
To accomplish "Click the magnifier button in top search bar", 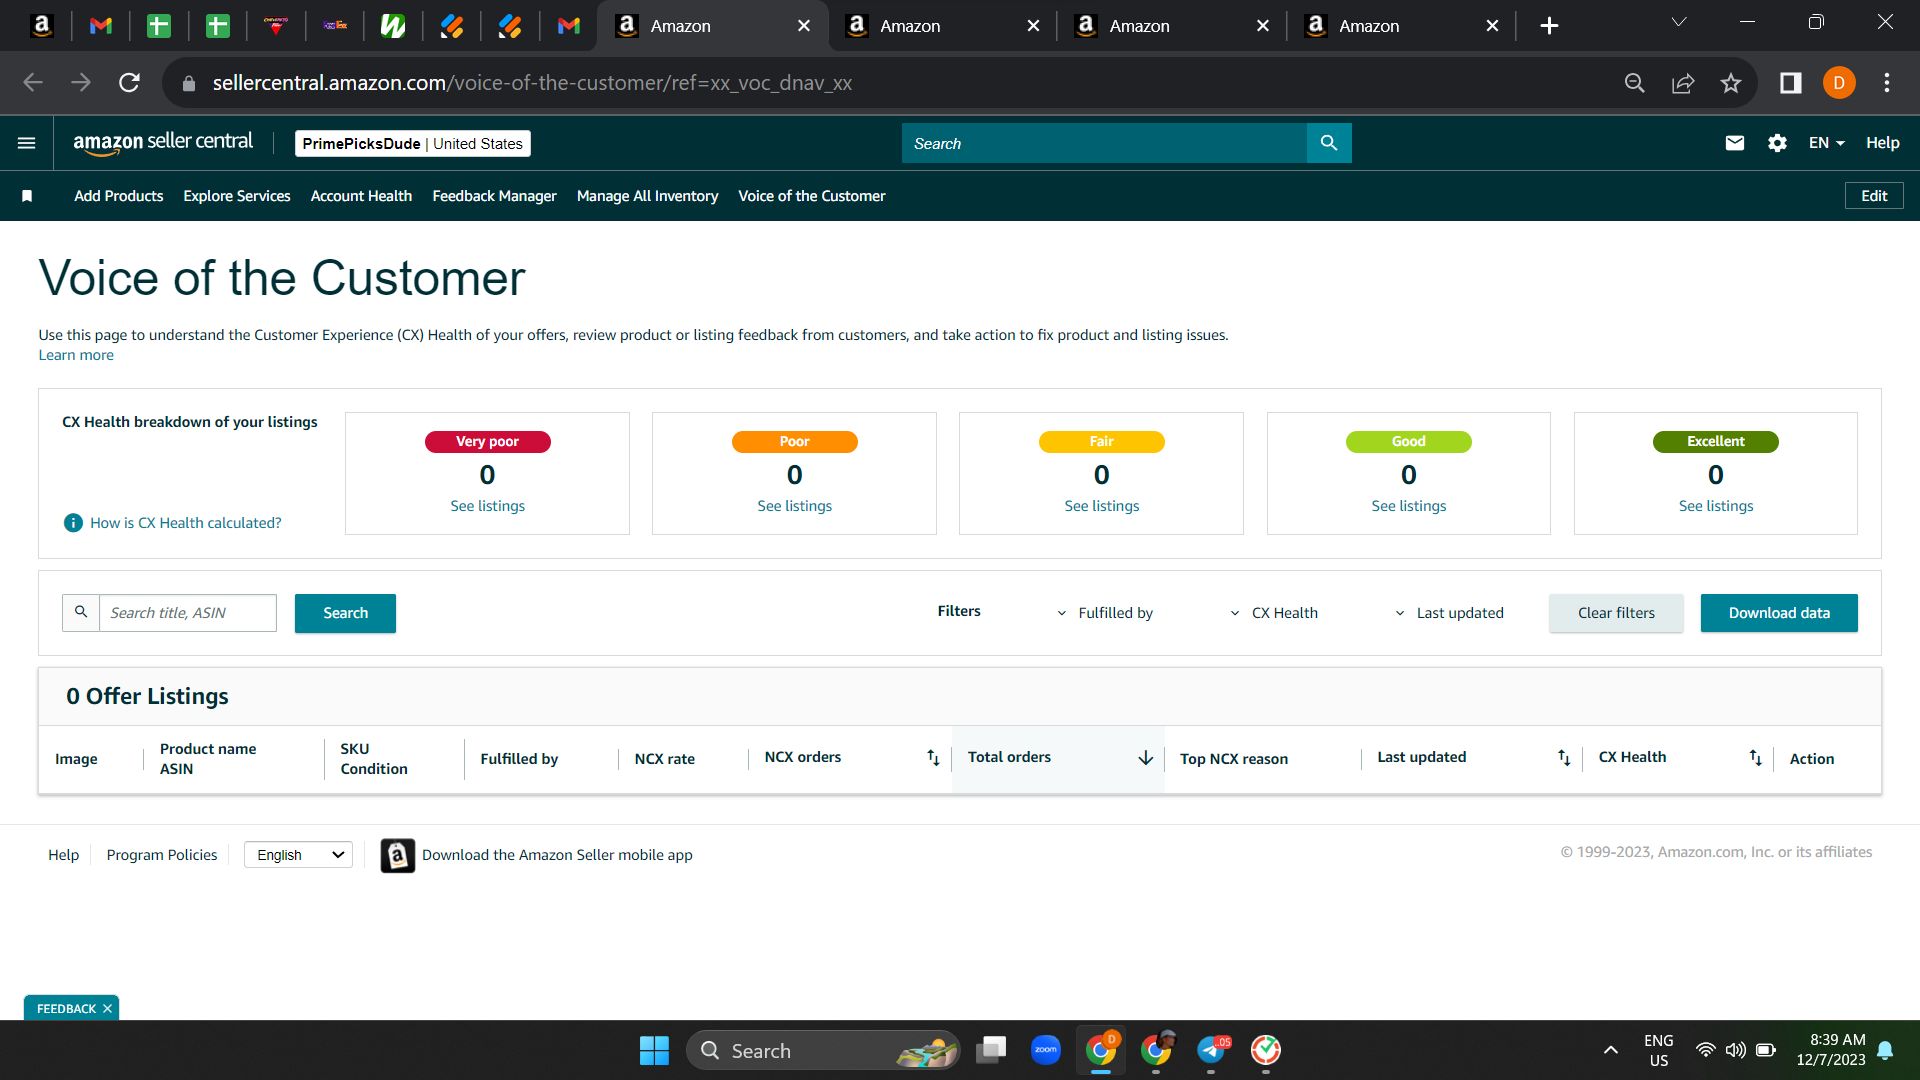I will (1329, 143).
